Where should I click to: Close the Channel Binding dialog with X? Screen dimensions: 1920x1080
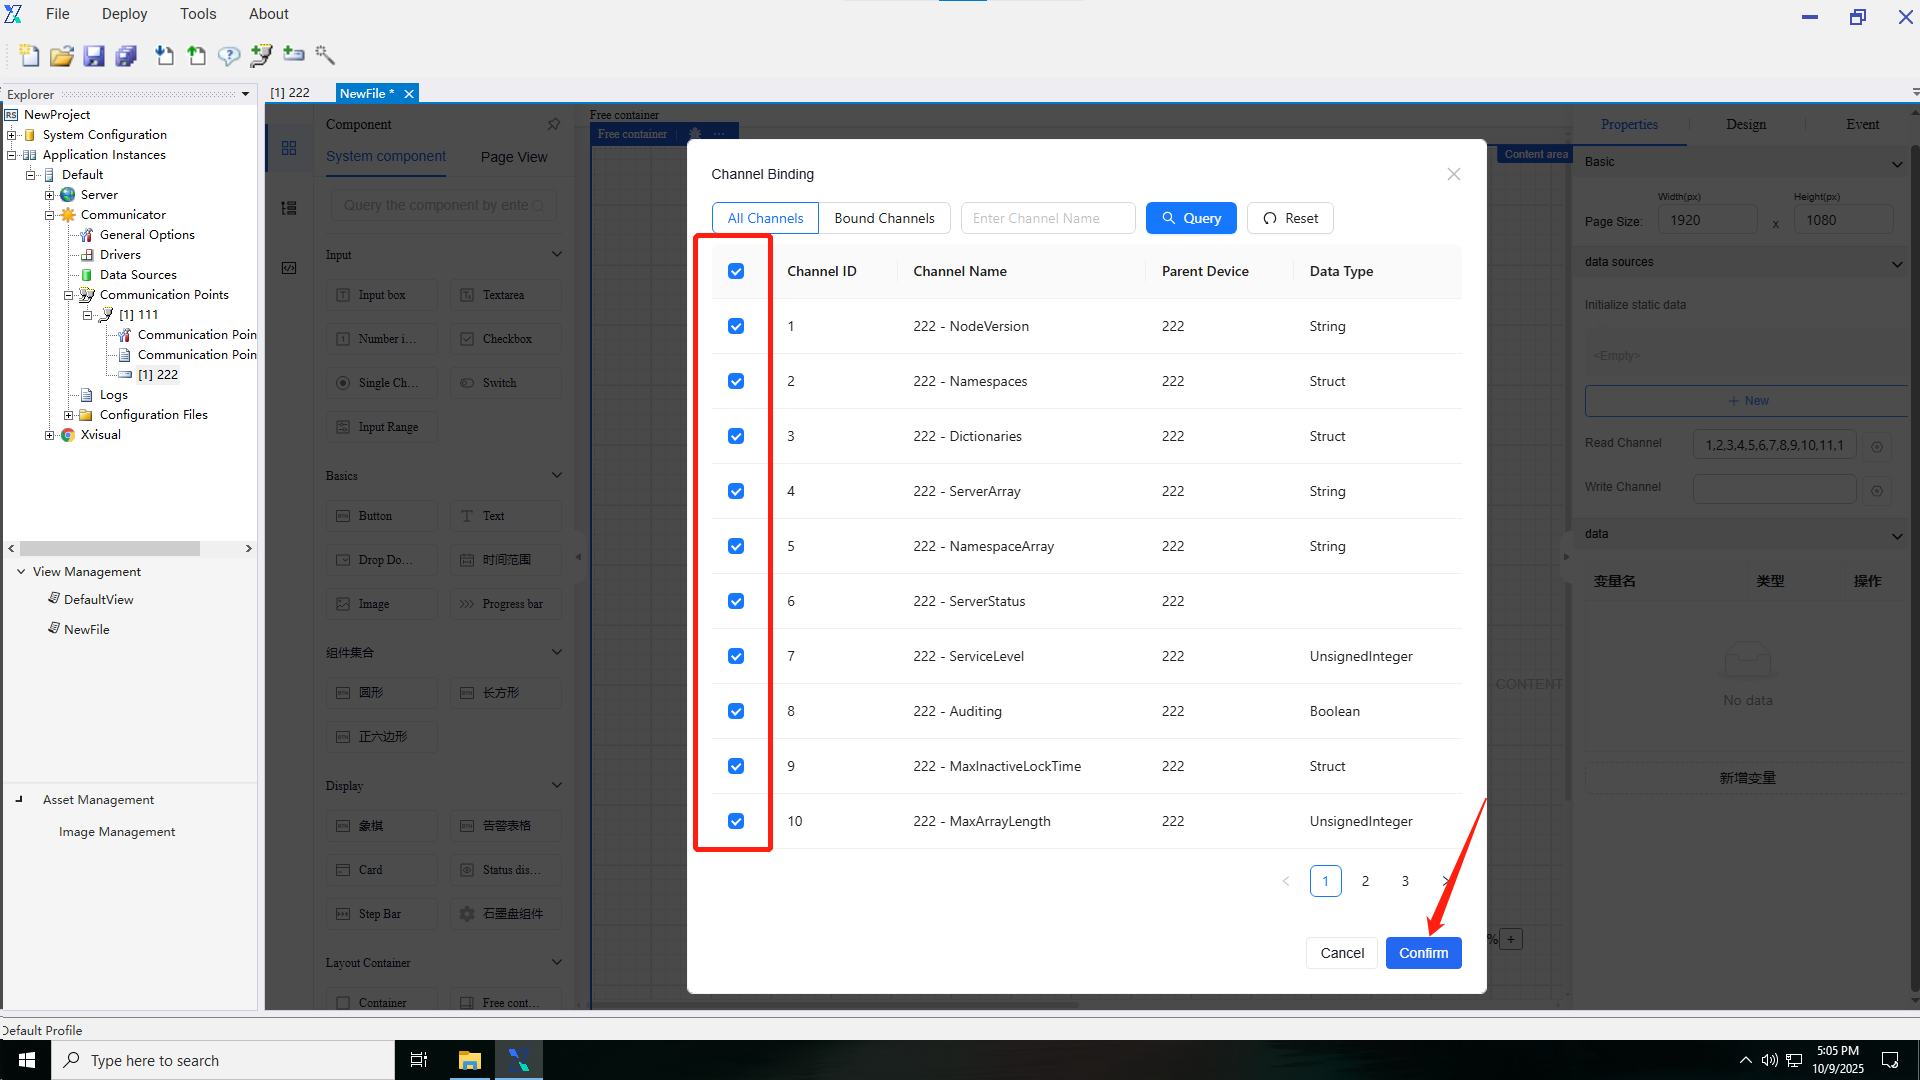[x=1453, y=174]
